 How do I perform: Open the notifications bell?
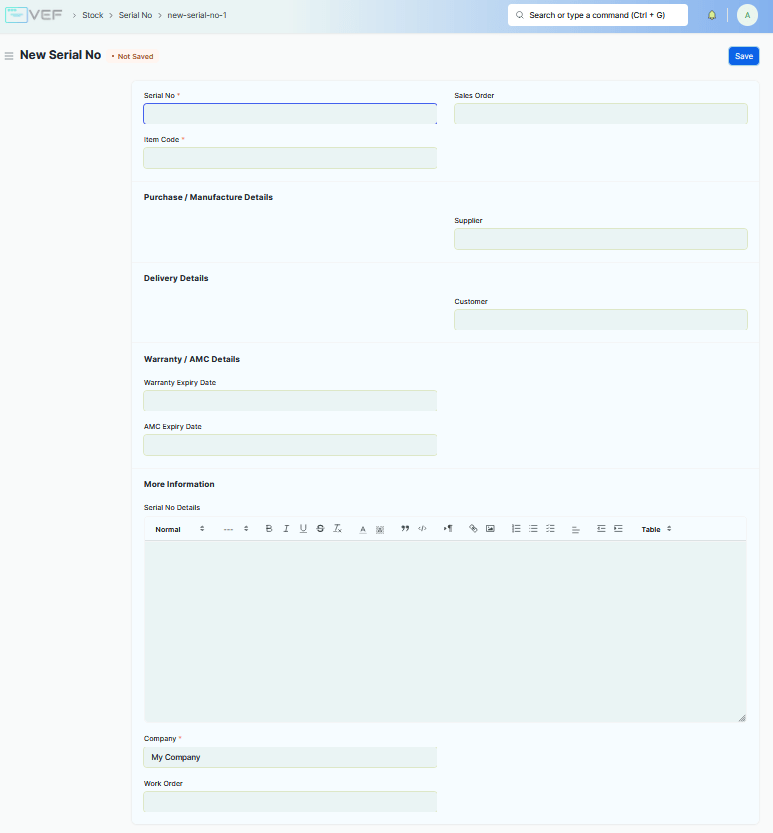click(x=712, y=15)
